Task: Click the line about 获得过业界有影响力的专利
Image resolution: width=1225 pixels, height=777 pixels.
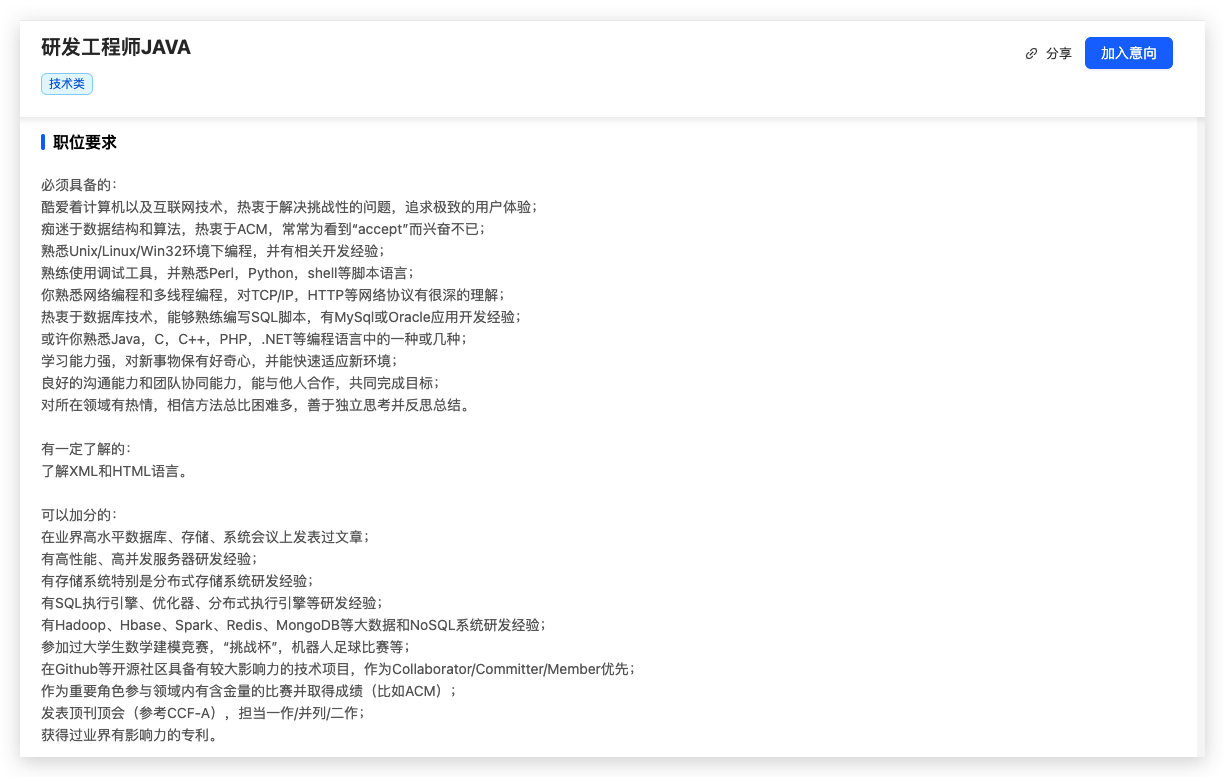Action: coord(129,735)
